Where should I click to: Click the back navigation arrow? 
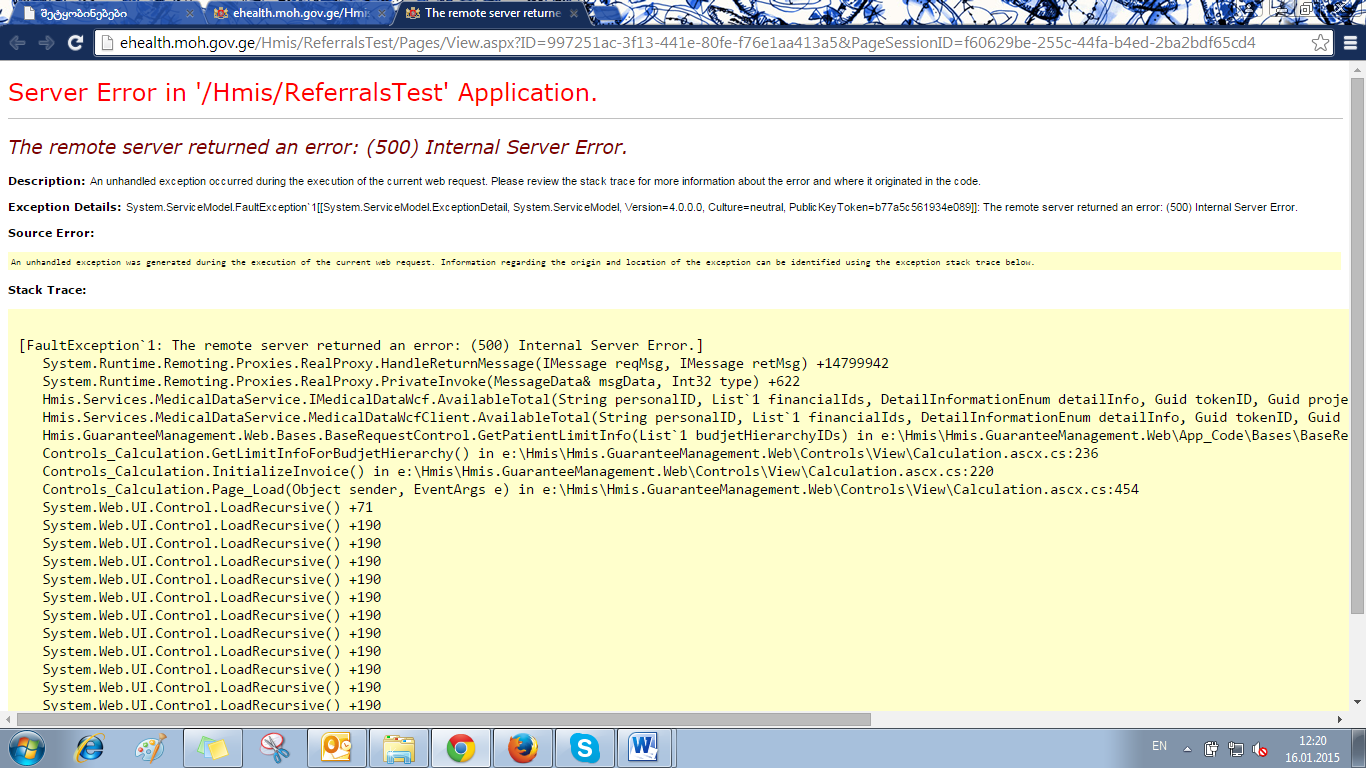point(17,43)
